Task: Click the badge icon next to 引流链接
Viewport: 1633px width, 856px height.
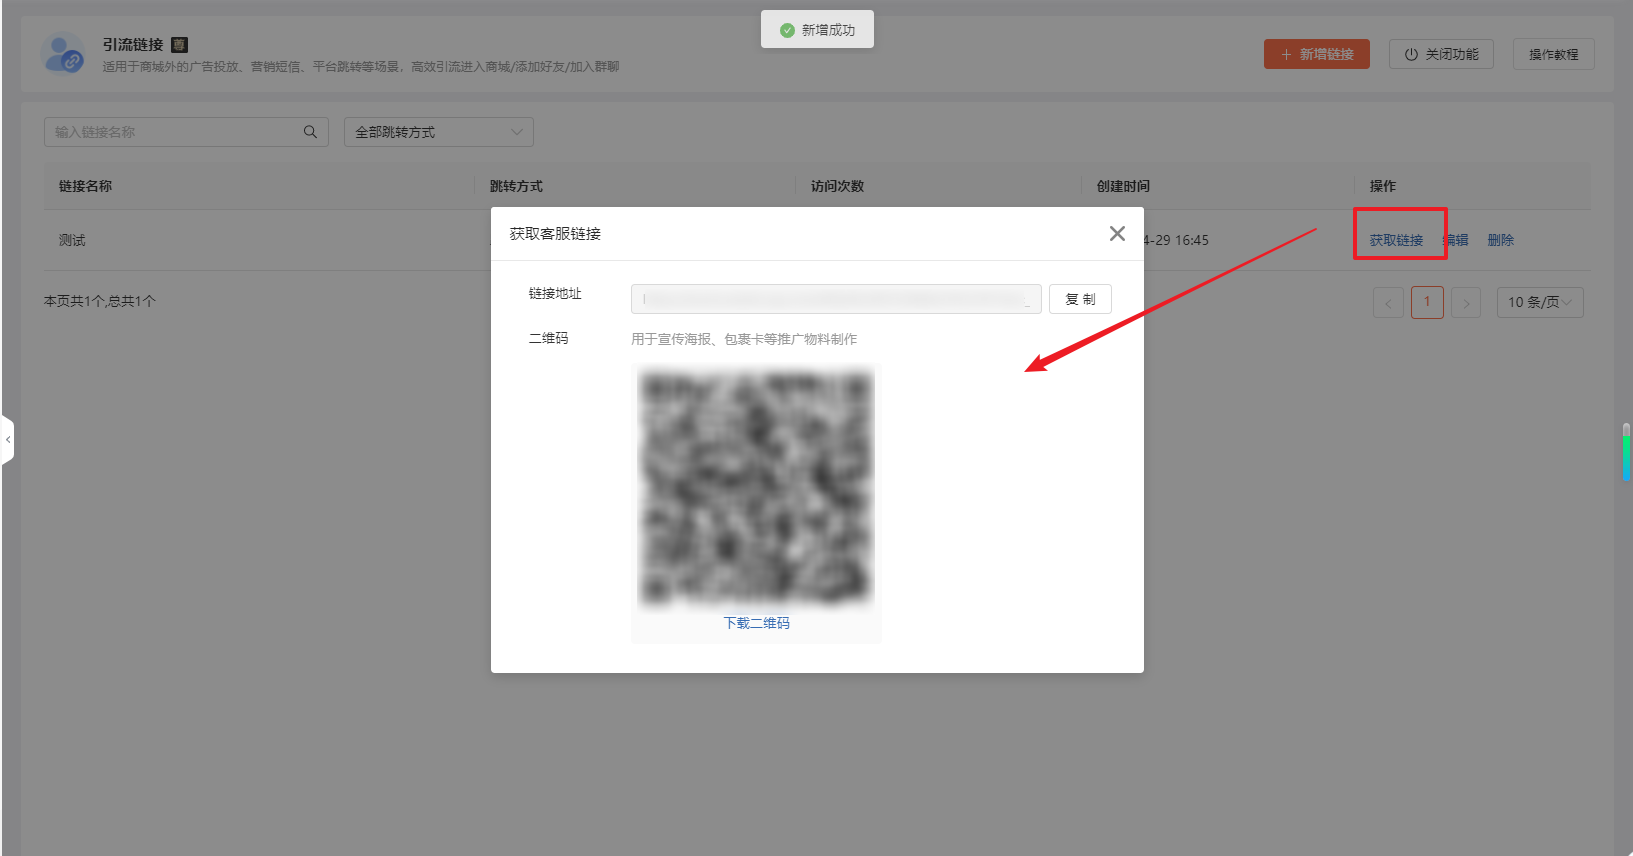Action: (x=179, y=45)
